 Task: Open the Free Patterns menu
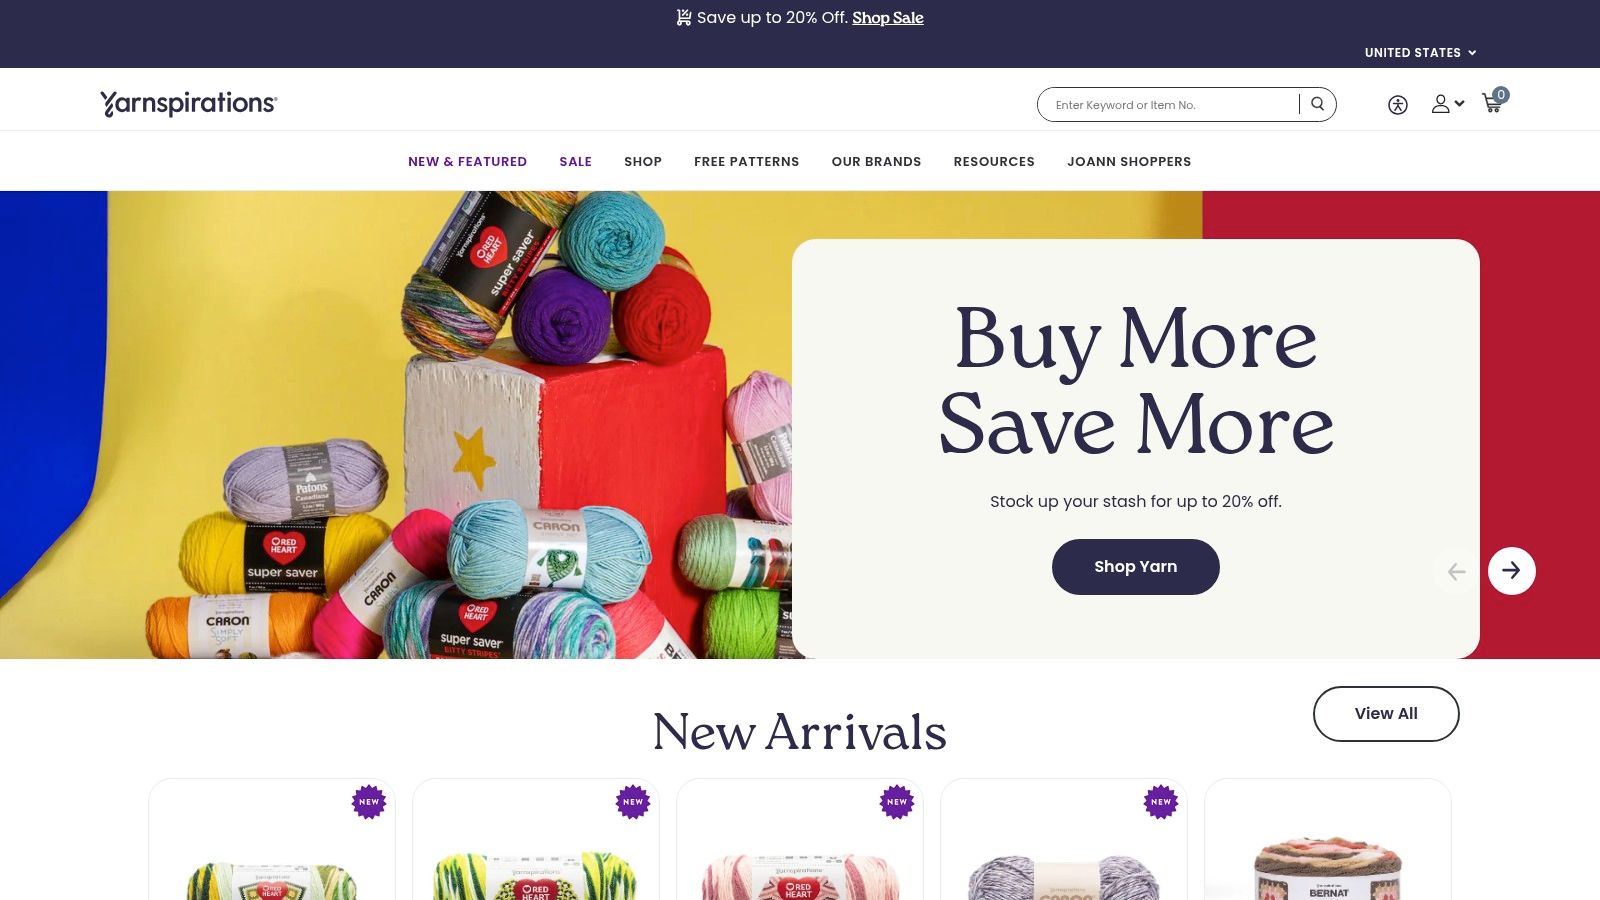click(746, 161)
